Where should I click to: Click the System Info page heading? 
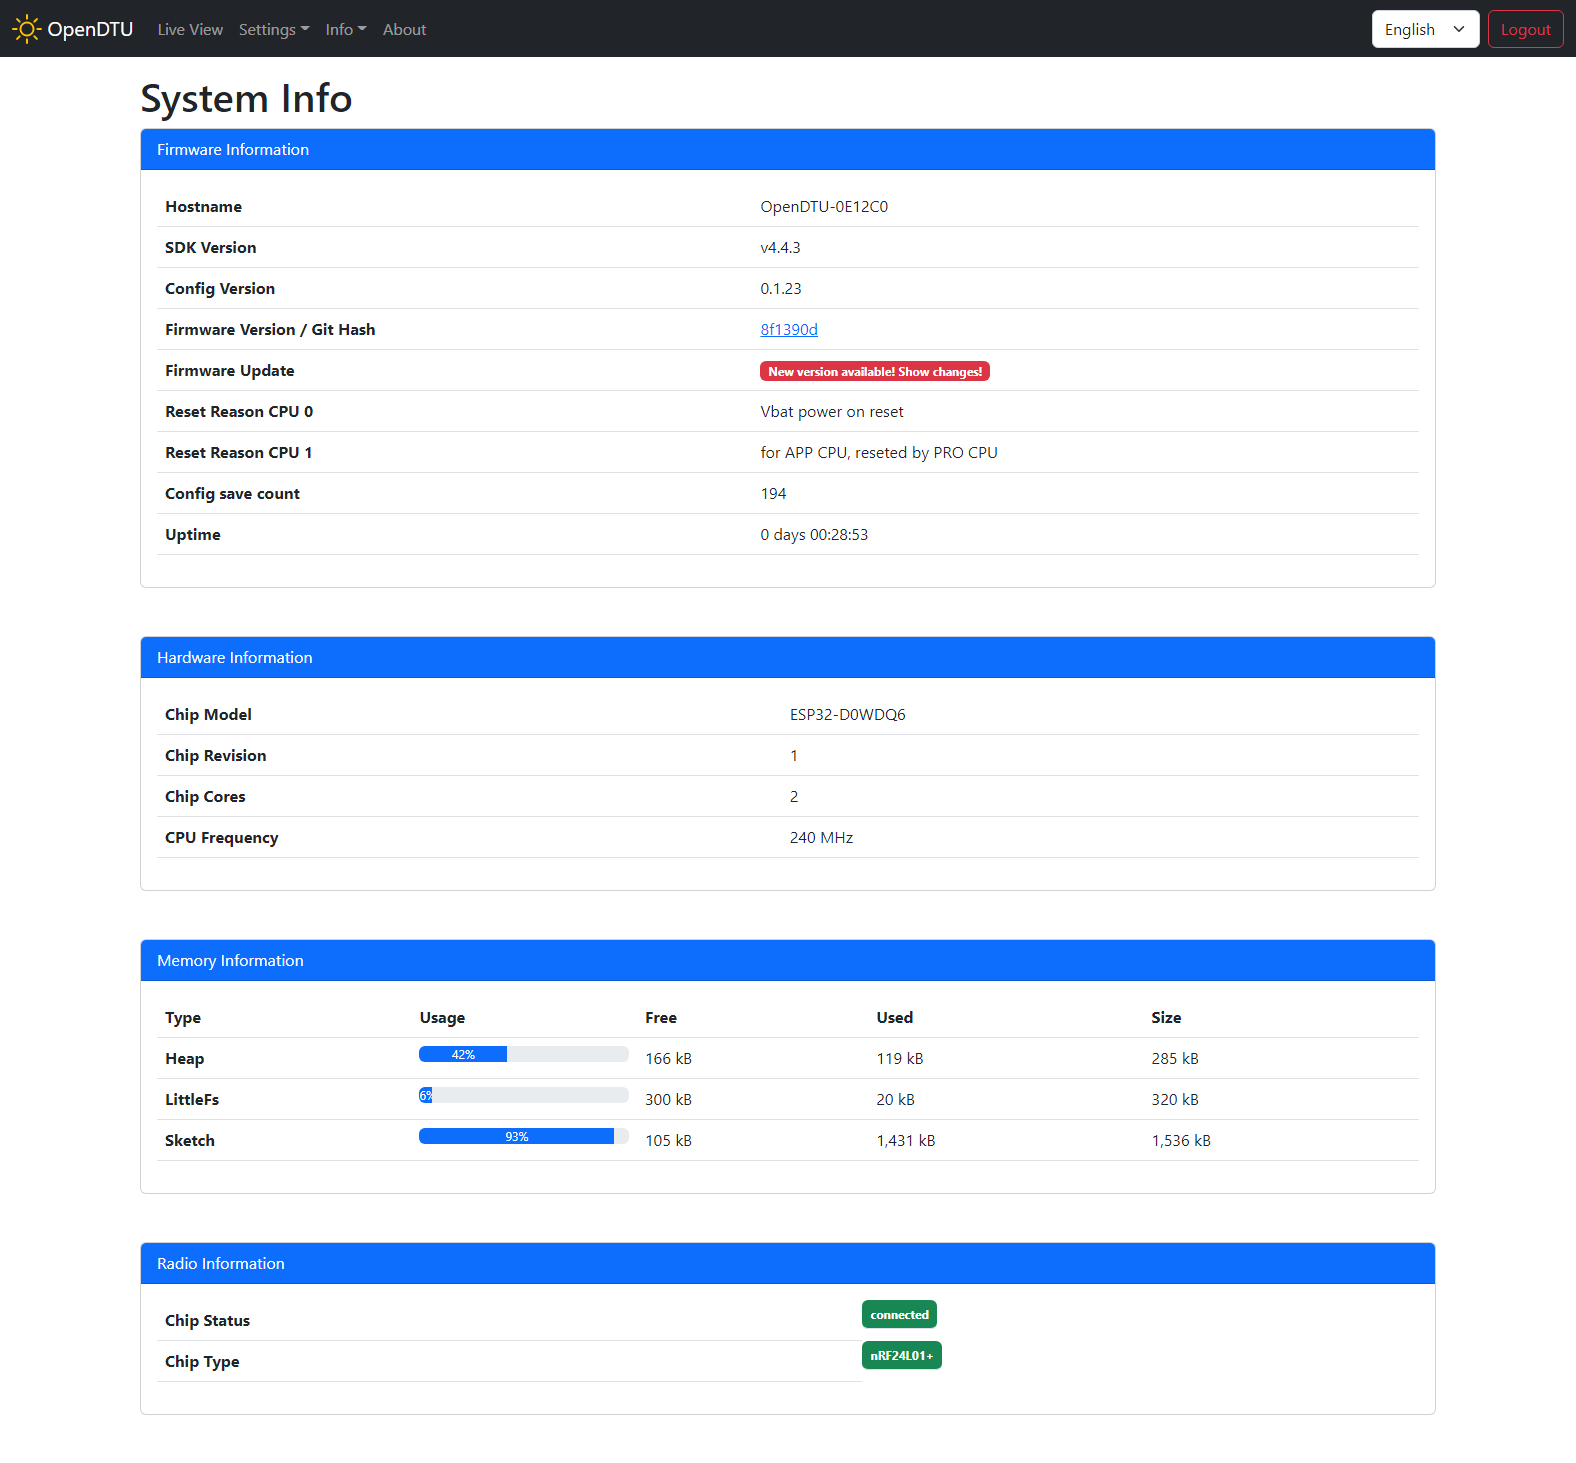tap(246, 99)
